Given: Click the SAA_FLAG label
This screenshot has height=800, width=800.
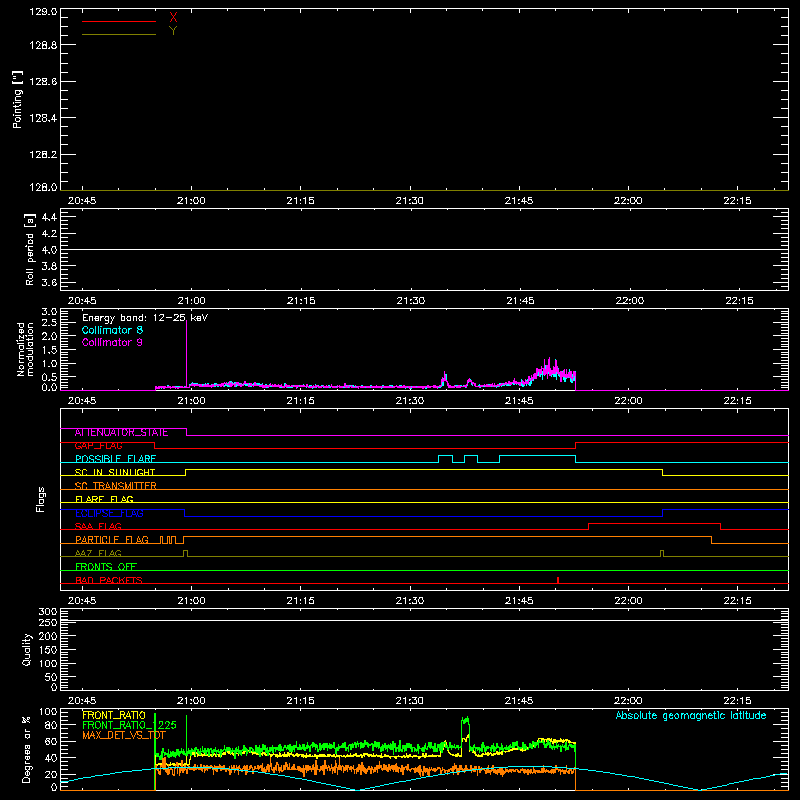Looking at the screenshot, I should pos(98,527).
